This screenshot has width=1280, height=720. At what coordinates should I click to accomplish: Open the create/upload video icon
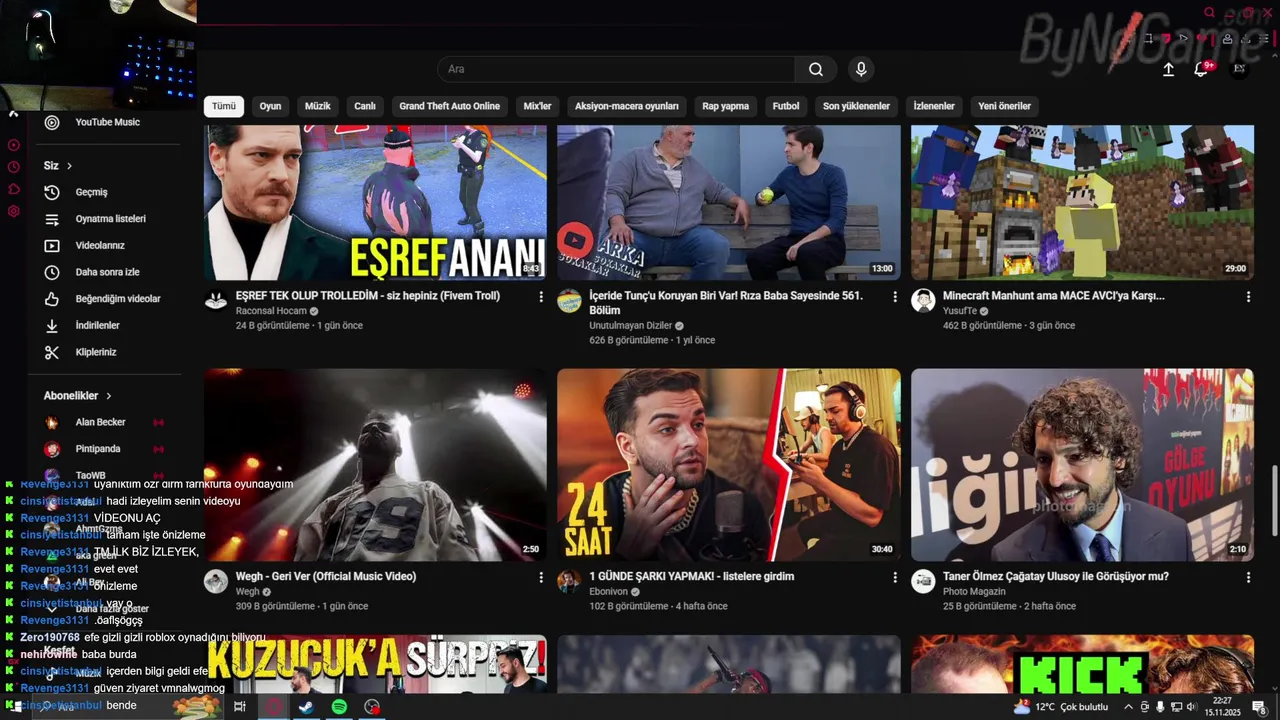pos(1168,69)
